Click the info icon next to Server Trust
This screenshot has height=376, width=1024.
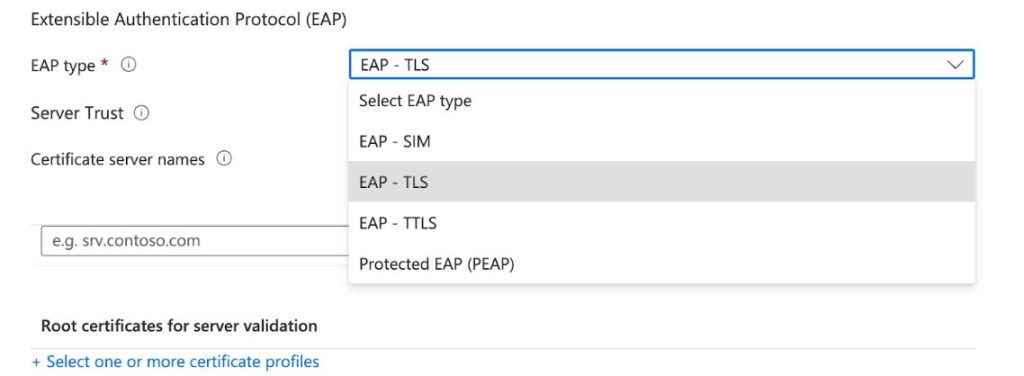[142, 113]
